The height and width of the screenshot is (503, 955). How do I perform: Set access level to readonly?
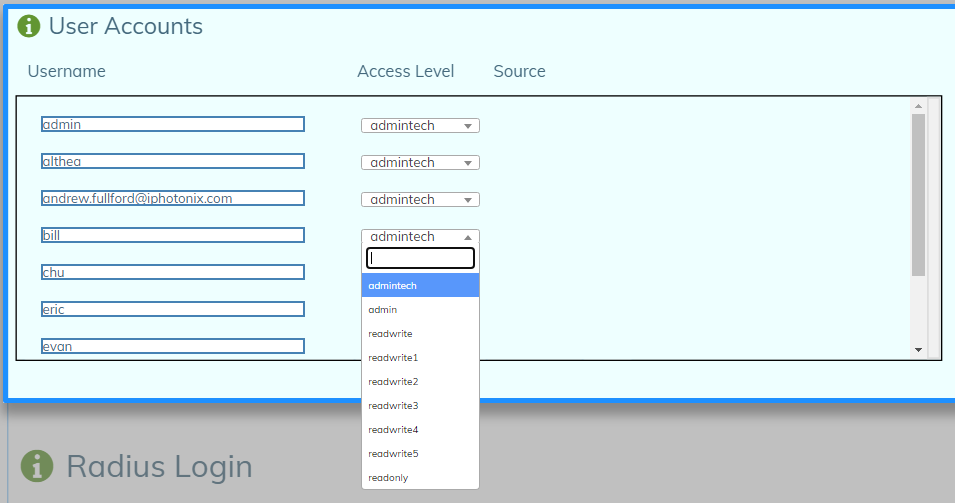click(420, 478)
